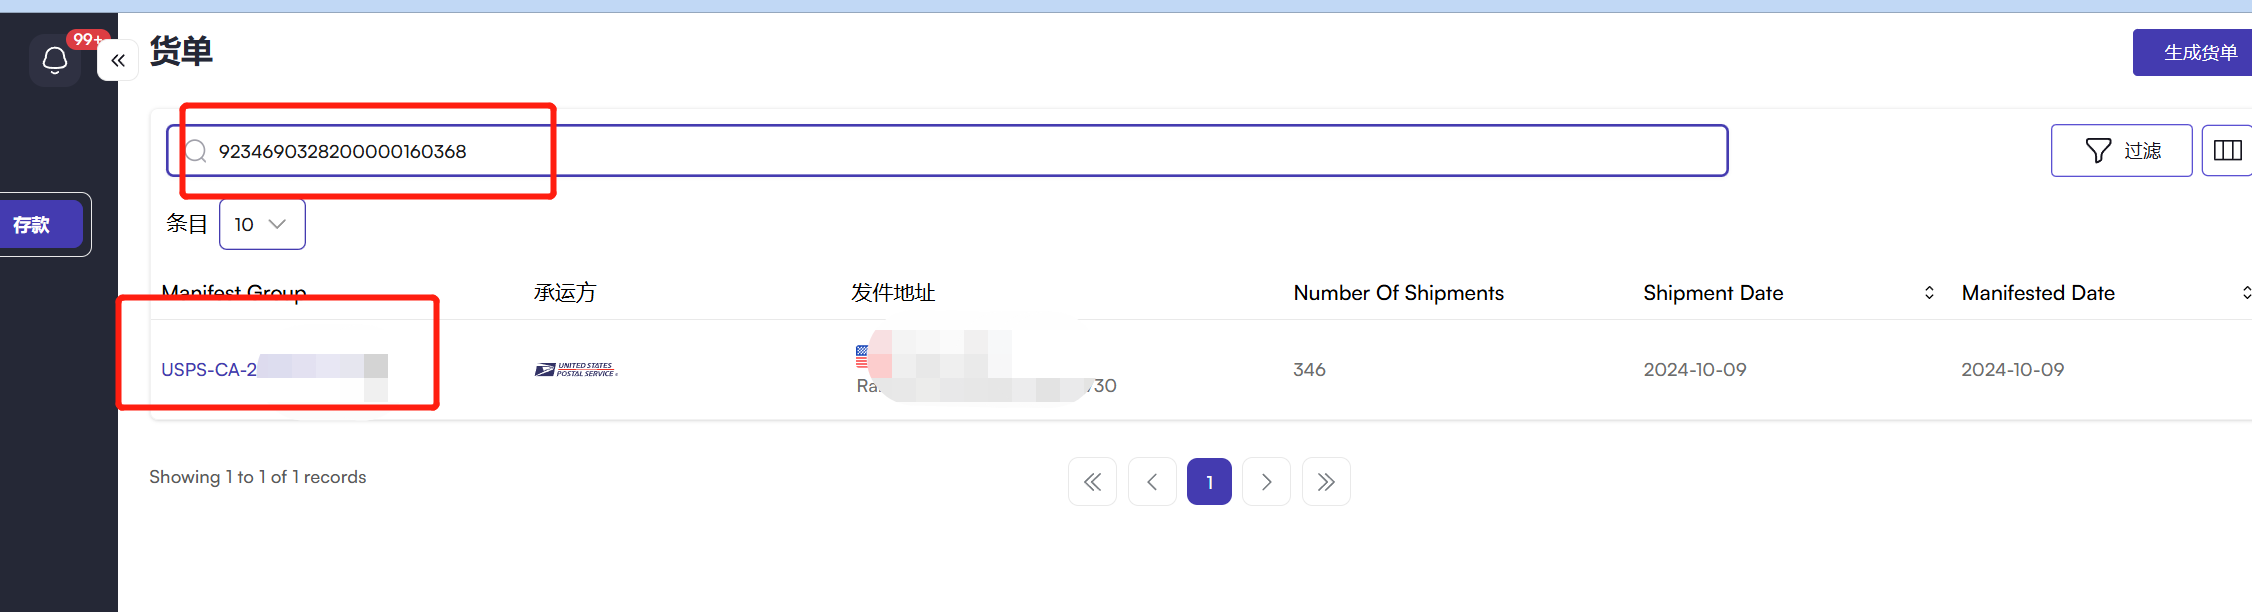Click the USPS carrier logo
The height and width of the screenshot is (612, 2252).
click(x=576, y=370)
